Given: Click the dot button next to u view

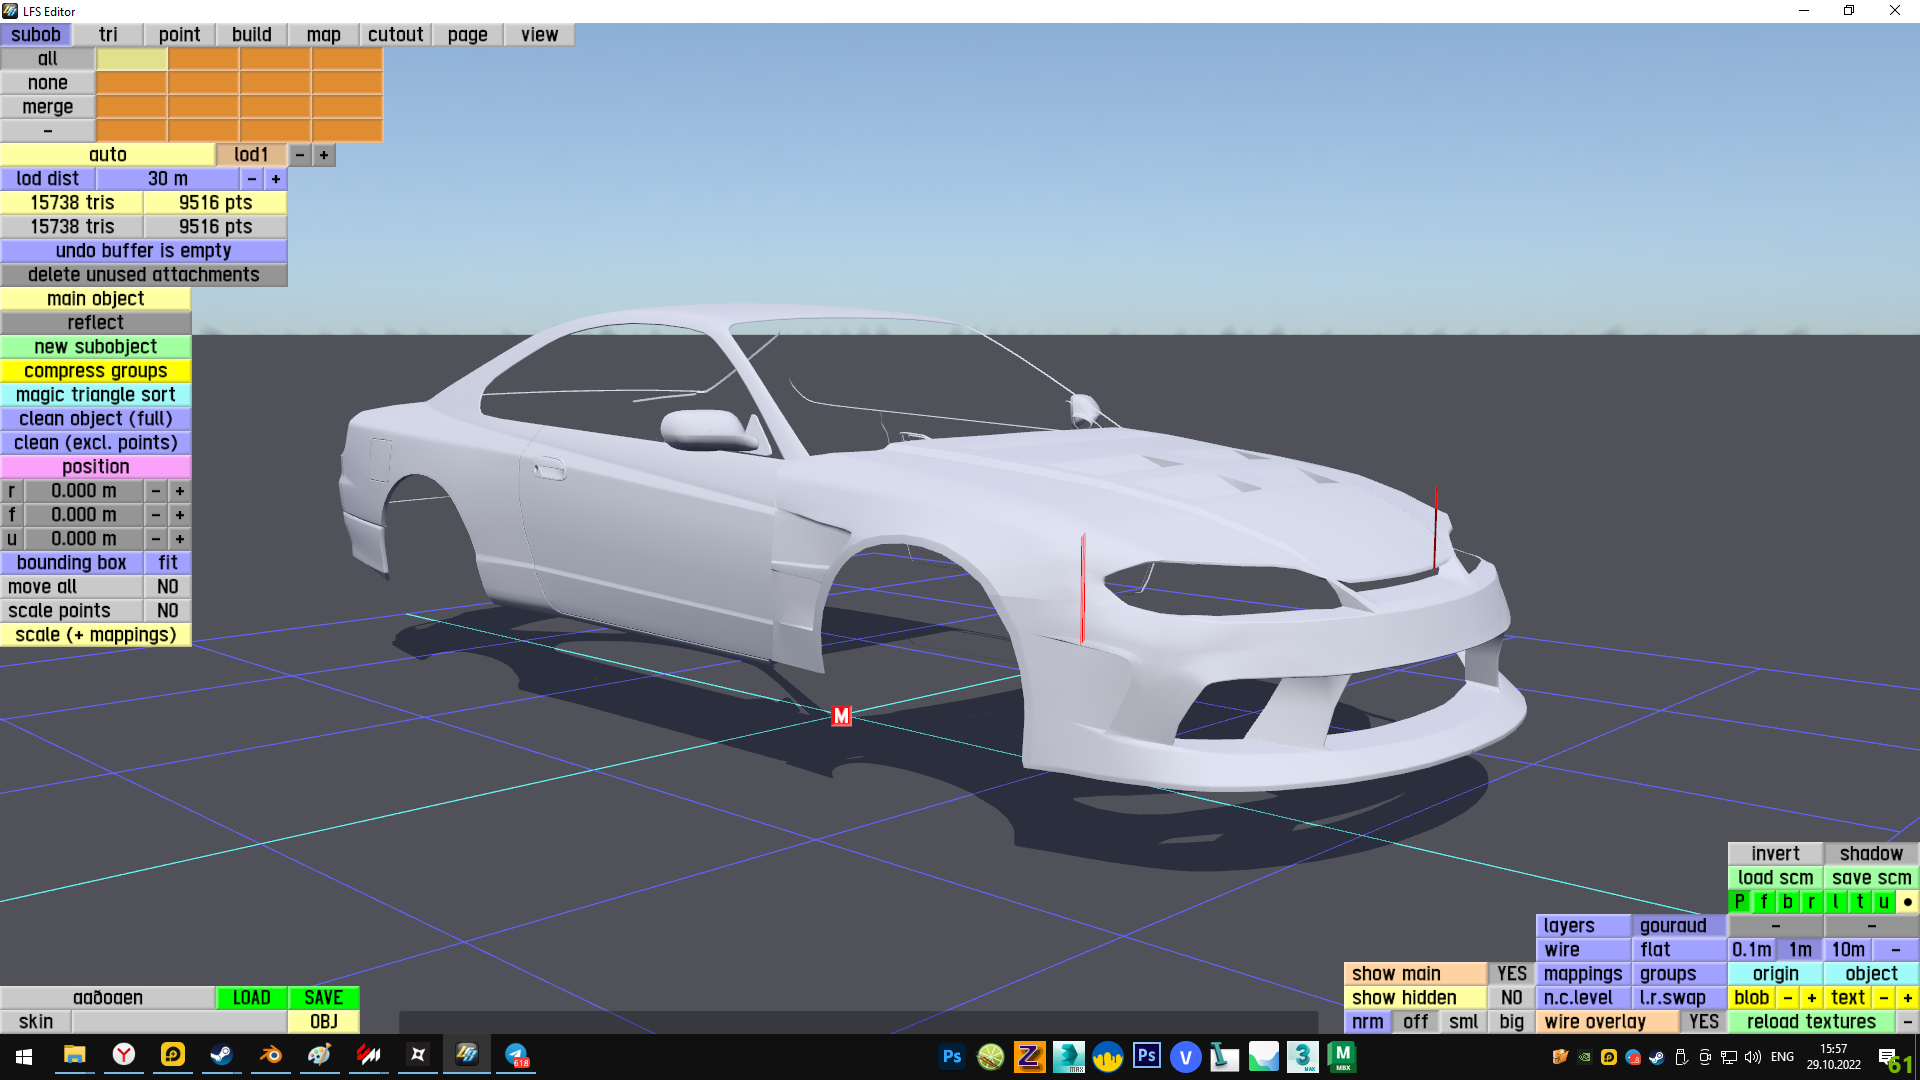Looking at the screenshot, I should coord(1907,902).
